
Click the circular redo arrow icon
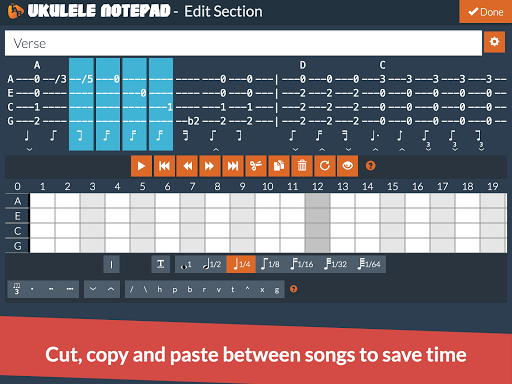pyautogui.click(x=325, y=166)
